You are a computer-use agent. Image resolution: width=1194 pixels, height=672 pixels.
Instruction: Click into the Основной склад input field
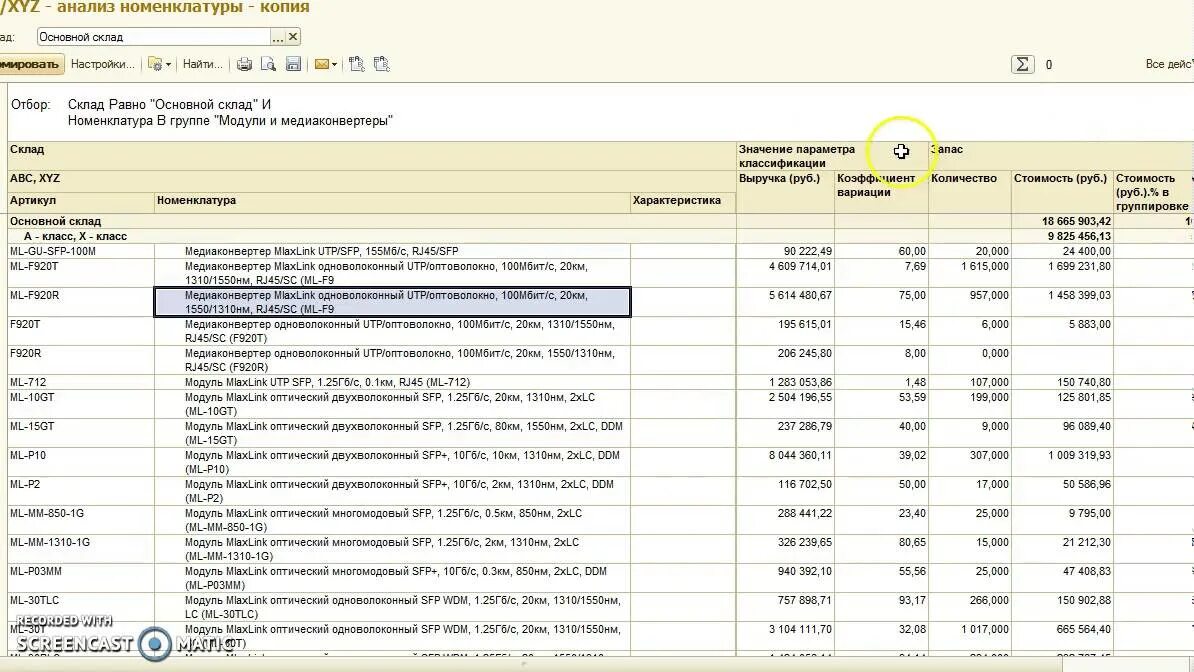(x=153, y=37)
